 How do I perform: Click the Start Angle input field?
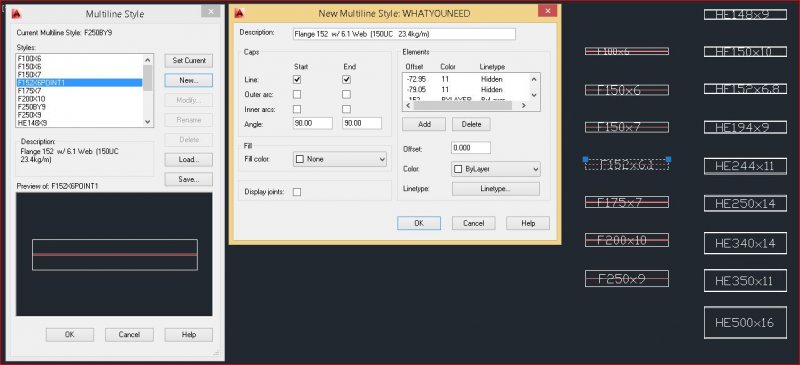click(x=313, y=124)
